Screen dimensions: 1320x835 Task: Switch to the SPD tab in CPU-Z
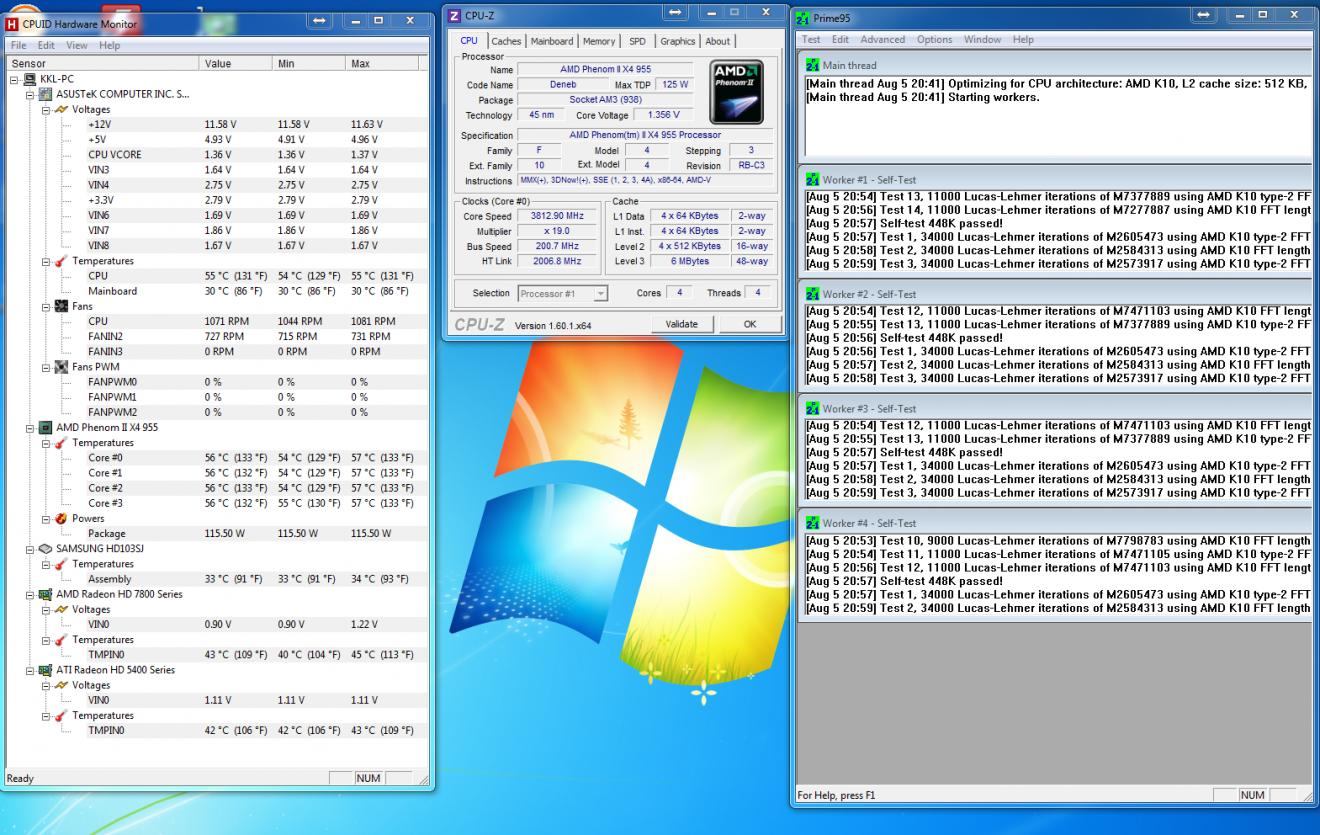(x=637, y=41)
